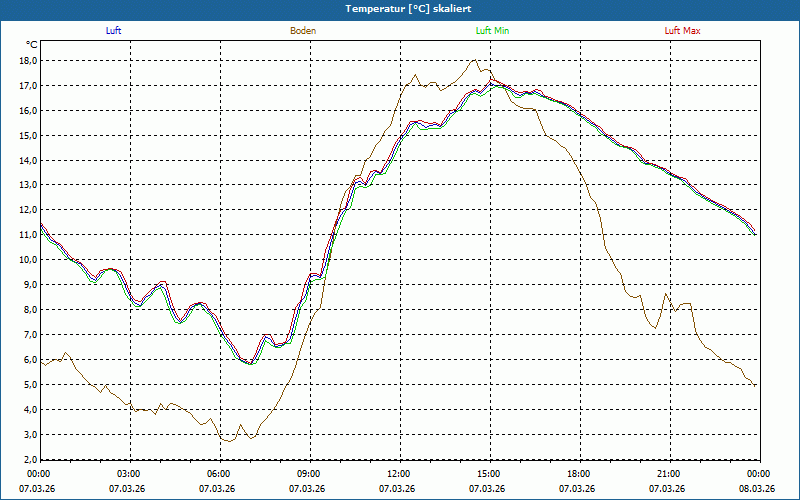This screenshot has width=800, height=500.
Task: Click the 14,0 y-axis tick label
Action: pyautogui.click(x=26, y=160)
